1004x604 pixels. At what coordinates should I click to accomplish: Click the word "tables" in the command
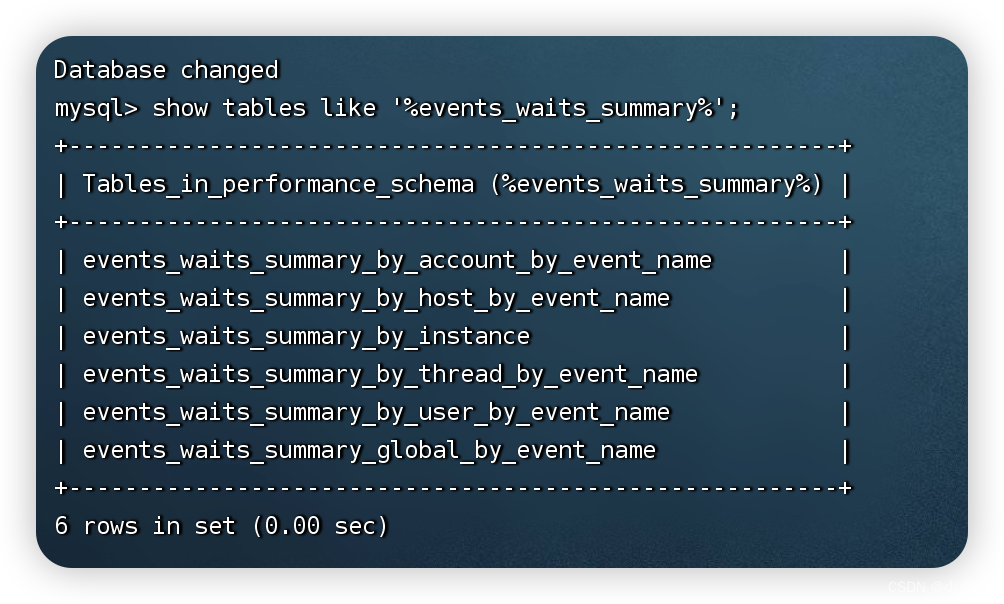coord(264,108)
